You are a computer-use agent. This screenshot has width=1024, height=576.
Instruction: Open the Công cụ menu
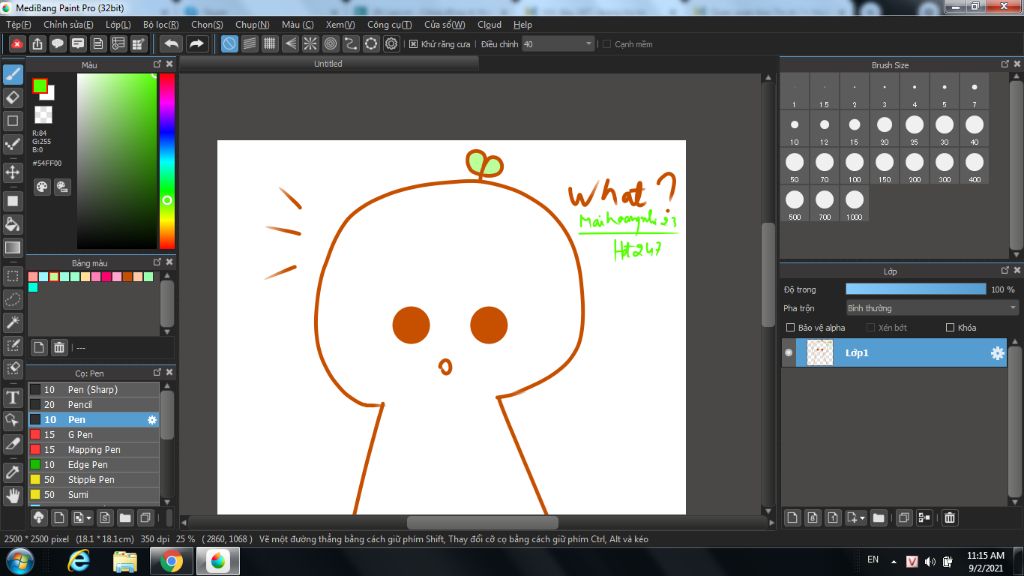[x=389, y=25]
